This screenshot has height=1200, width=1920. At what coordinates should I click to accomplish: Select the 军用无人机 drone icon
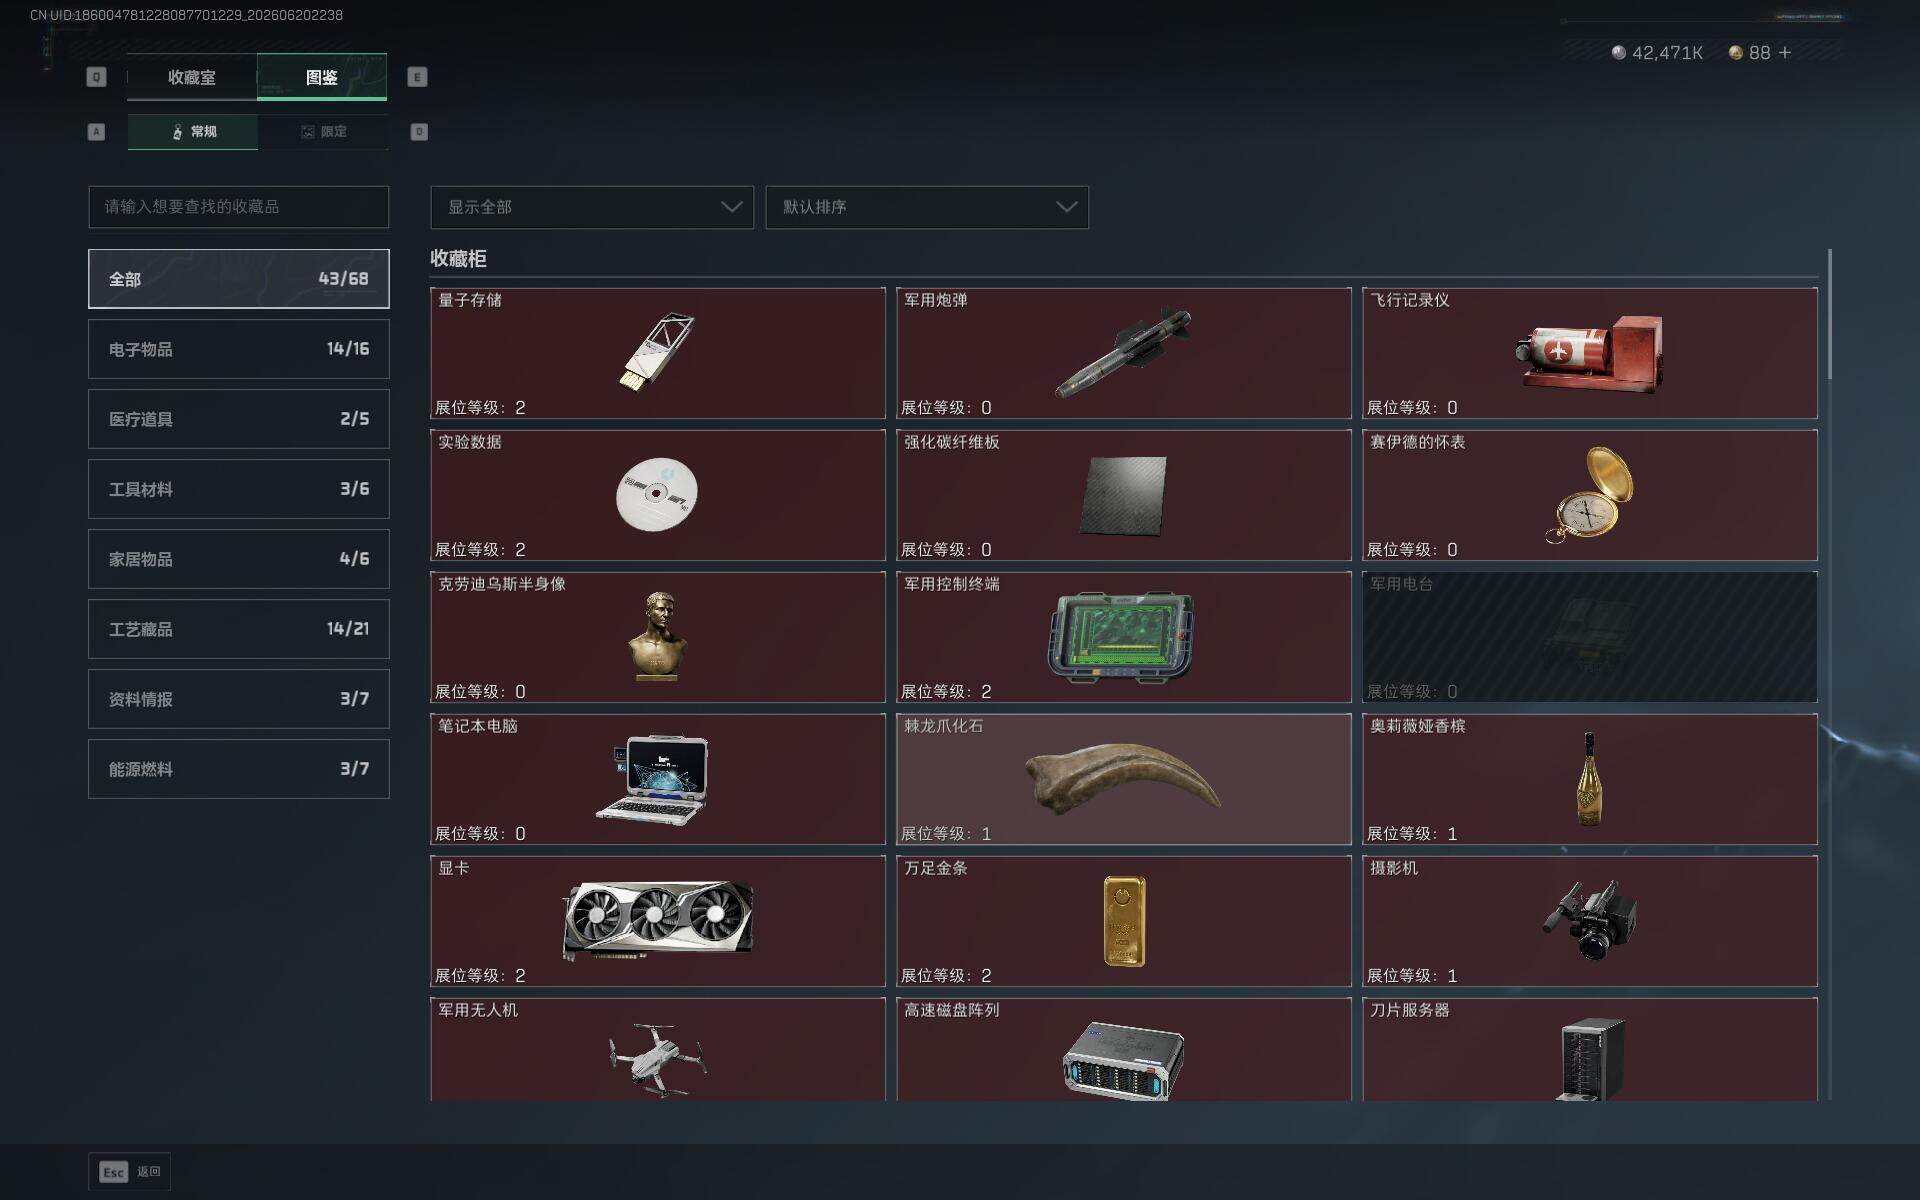(657, 1060)
